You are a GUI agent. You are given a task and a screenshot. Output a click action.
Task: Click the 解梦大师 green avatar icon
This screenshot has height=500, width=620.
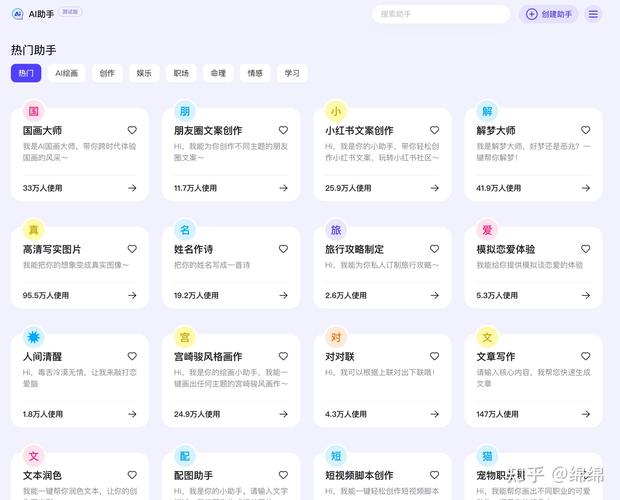pos(487,111)
